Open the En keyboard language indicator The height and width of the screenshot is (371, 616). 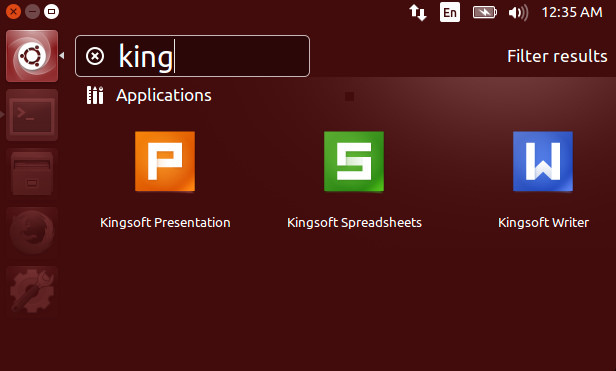tap(450, 13)
